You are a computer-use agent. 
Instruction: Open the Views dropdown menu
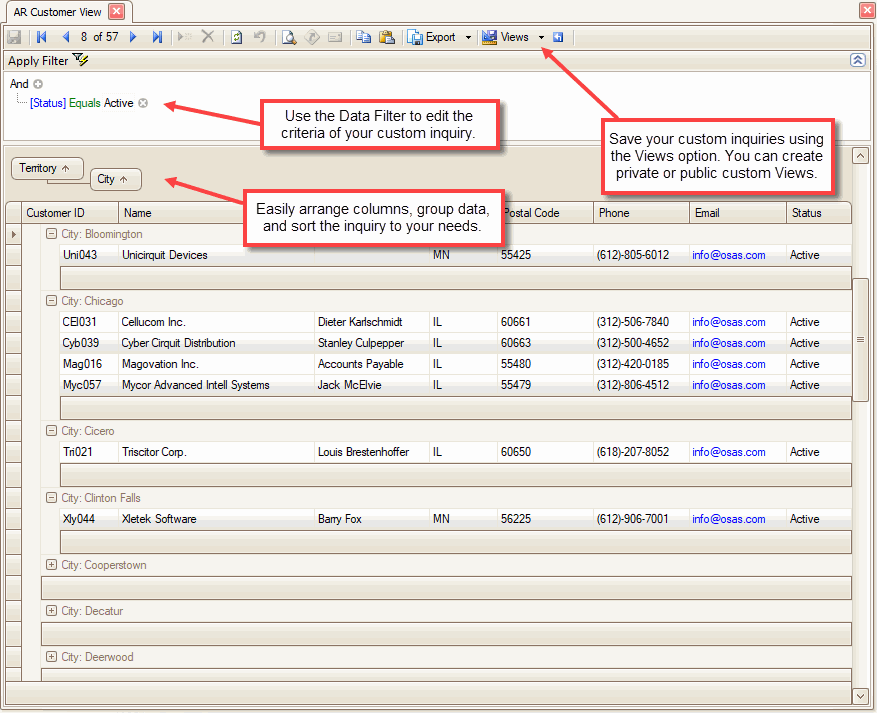[541, 37]
